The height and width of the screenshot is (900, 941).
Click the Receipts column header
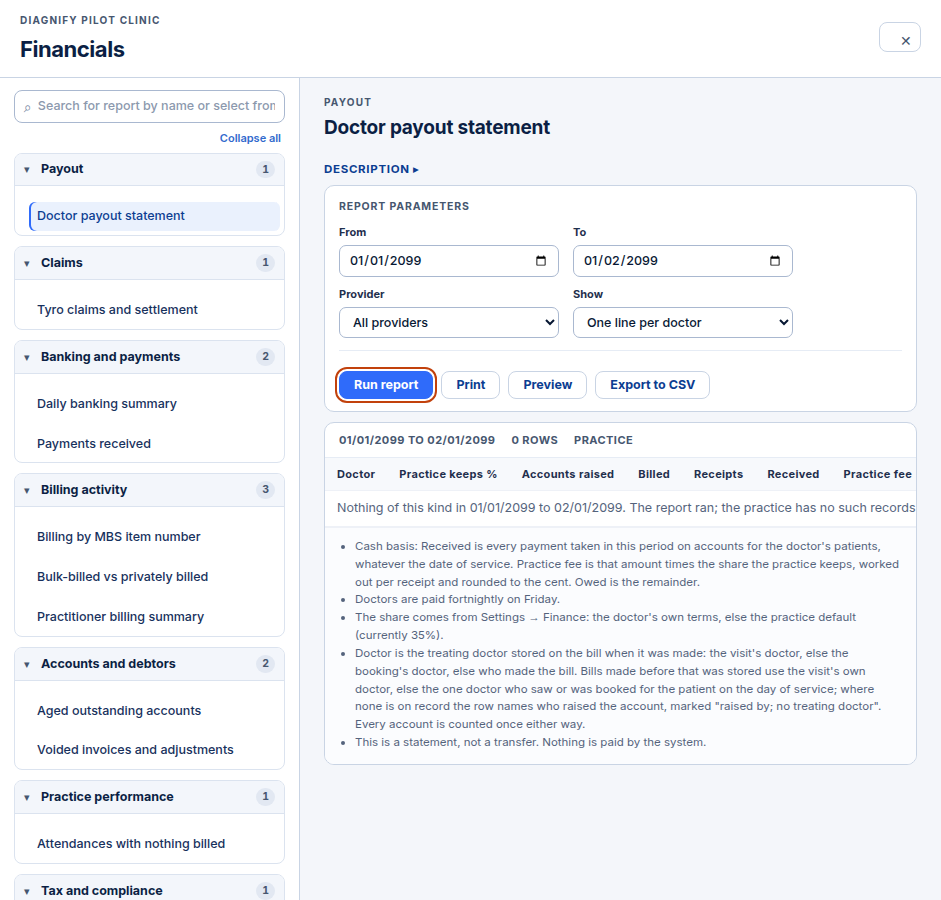[718, 475]
